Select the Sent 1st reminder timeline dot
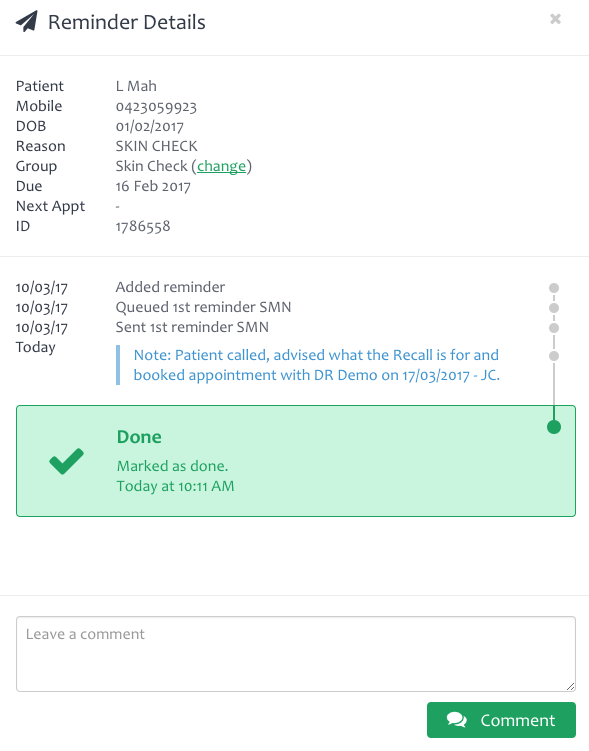Image resolution: width=589 pixels, height=751 pixels. point(554,328)
